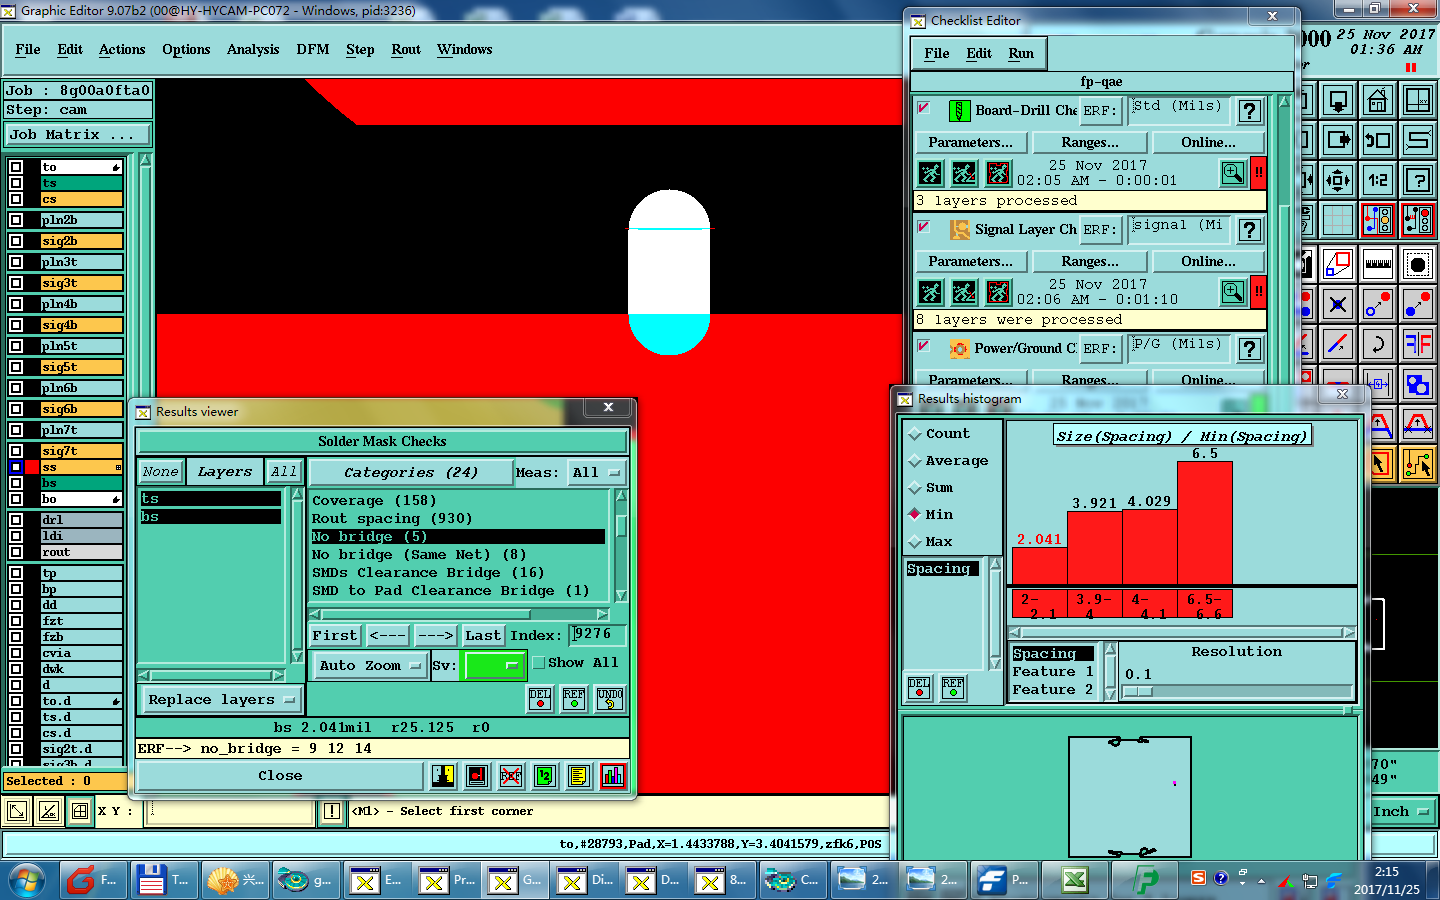This screenshot has height=900, width=1440.
Task: Select the Sum radio option in histogram
Action: point(915,488)
